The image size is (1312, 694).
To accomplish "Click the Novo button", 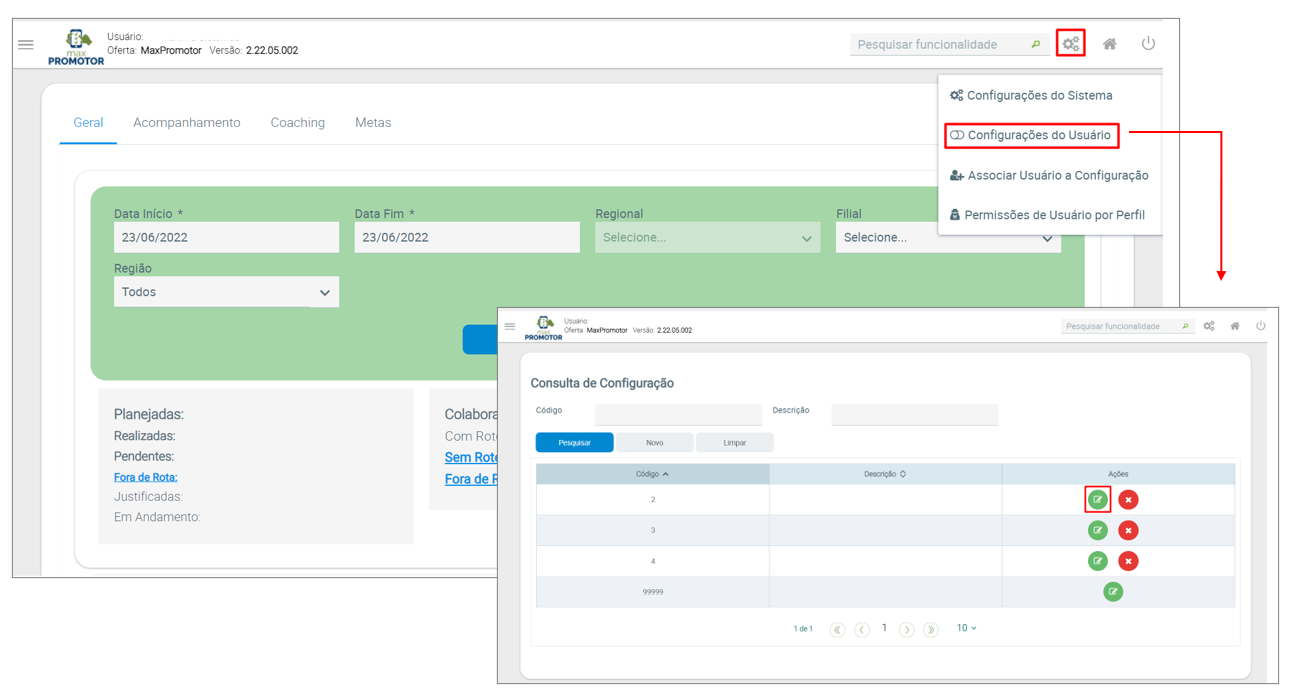I will pos(654,442).
